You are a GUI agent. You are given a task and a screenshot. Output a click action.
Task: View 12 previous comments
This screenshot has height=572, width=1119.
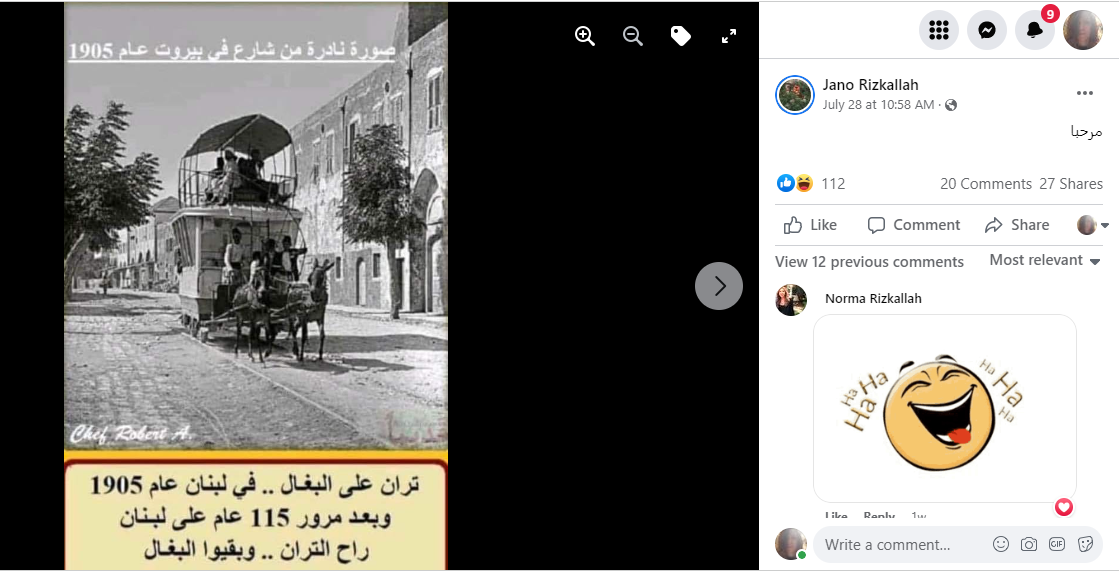coord(869,262)
